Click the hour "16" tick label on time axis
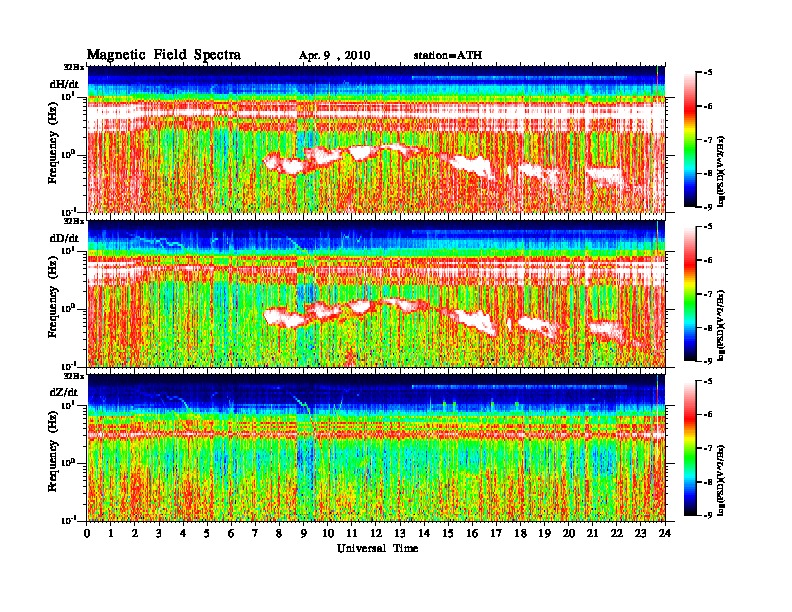 click(x=472, y=534)
